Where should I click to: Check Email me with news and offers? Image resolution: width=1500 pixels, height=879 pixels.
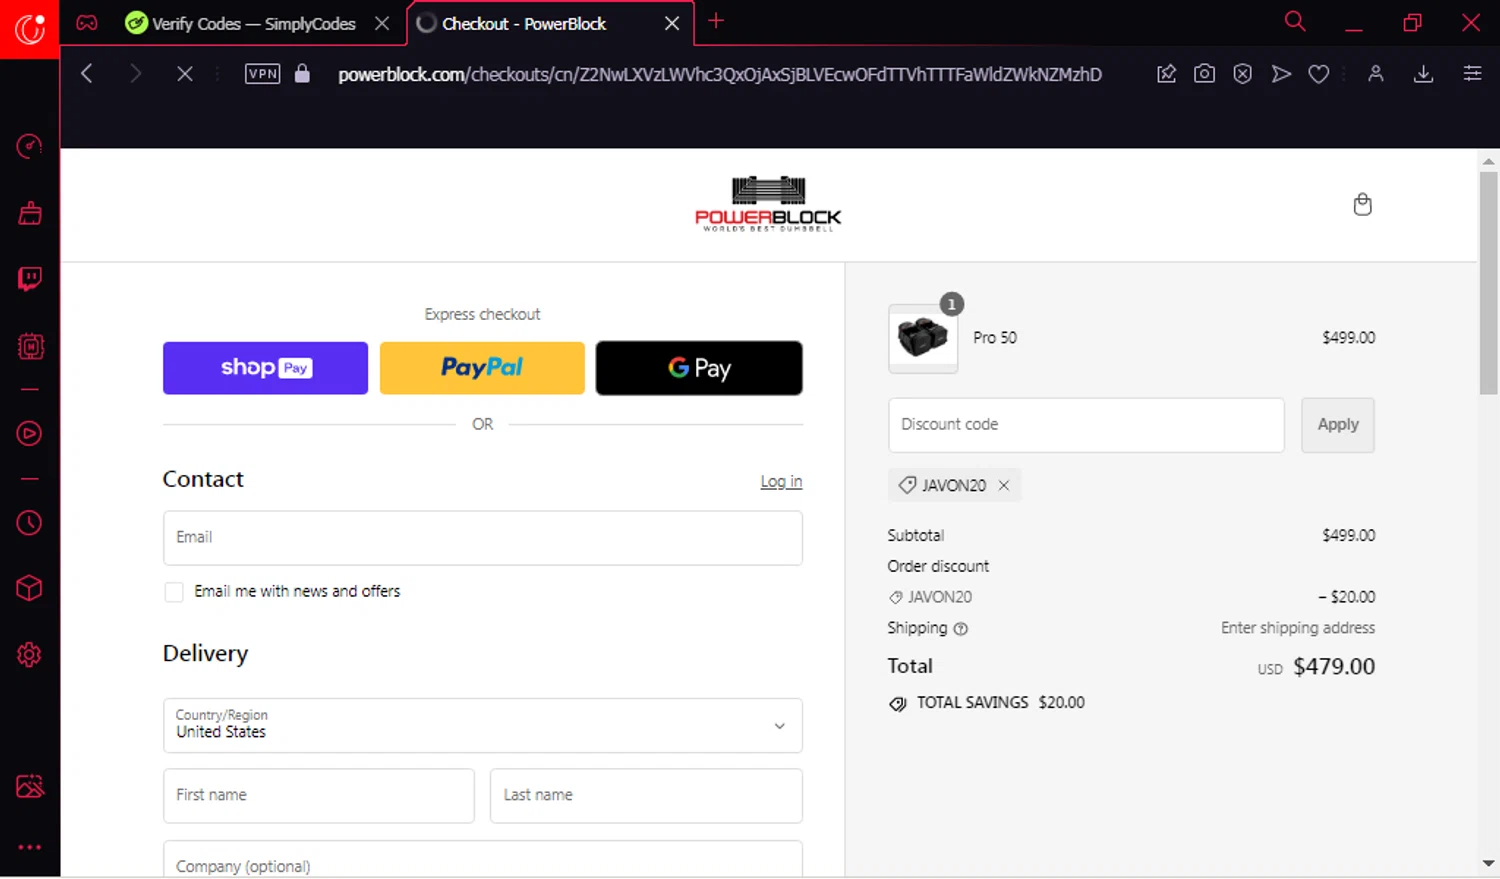coord(174,592)
